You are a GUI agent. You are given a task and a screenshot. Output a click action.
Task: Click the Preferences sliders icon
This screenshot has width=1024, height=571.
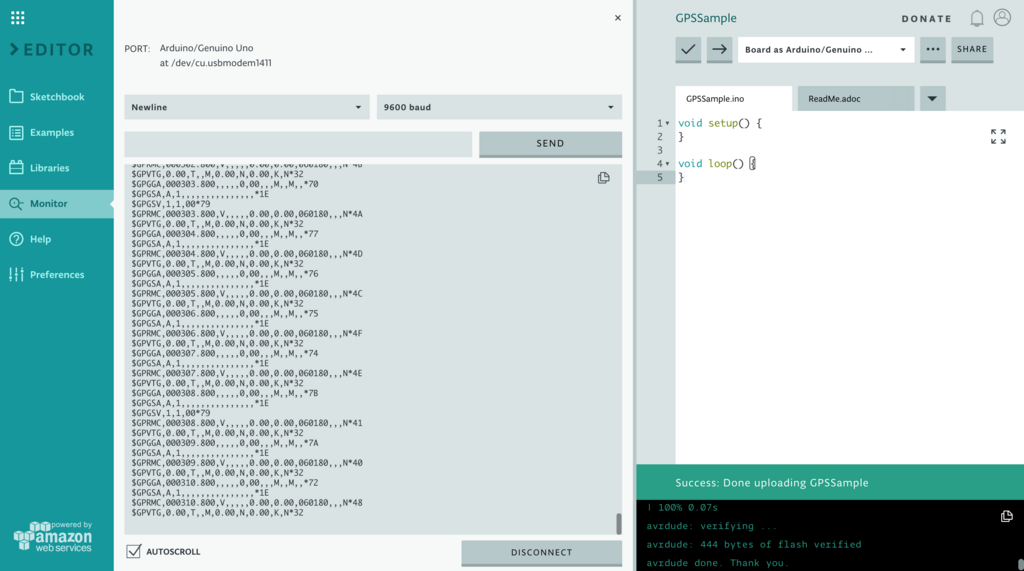16,274
